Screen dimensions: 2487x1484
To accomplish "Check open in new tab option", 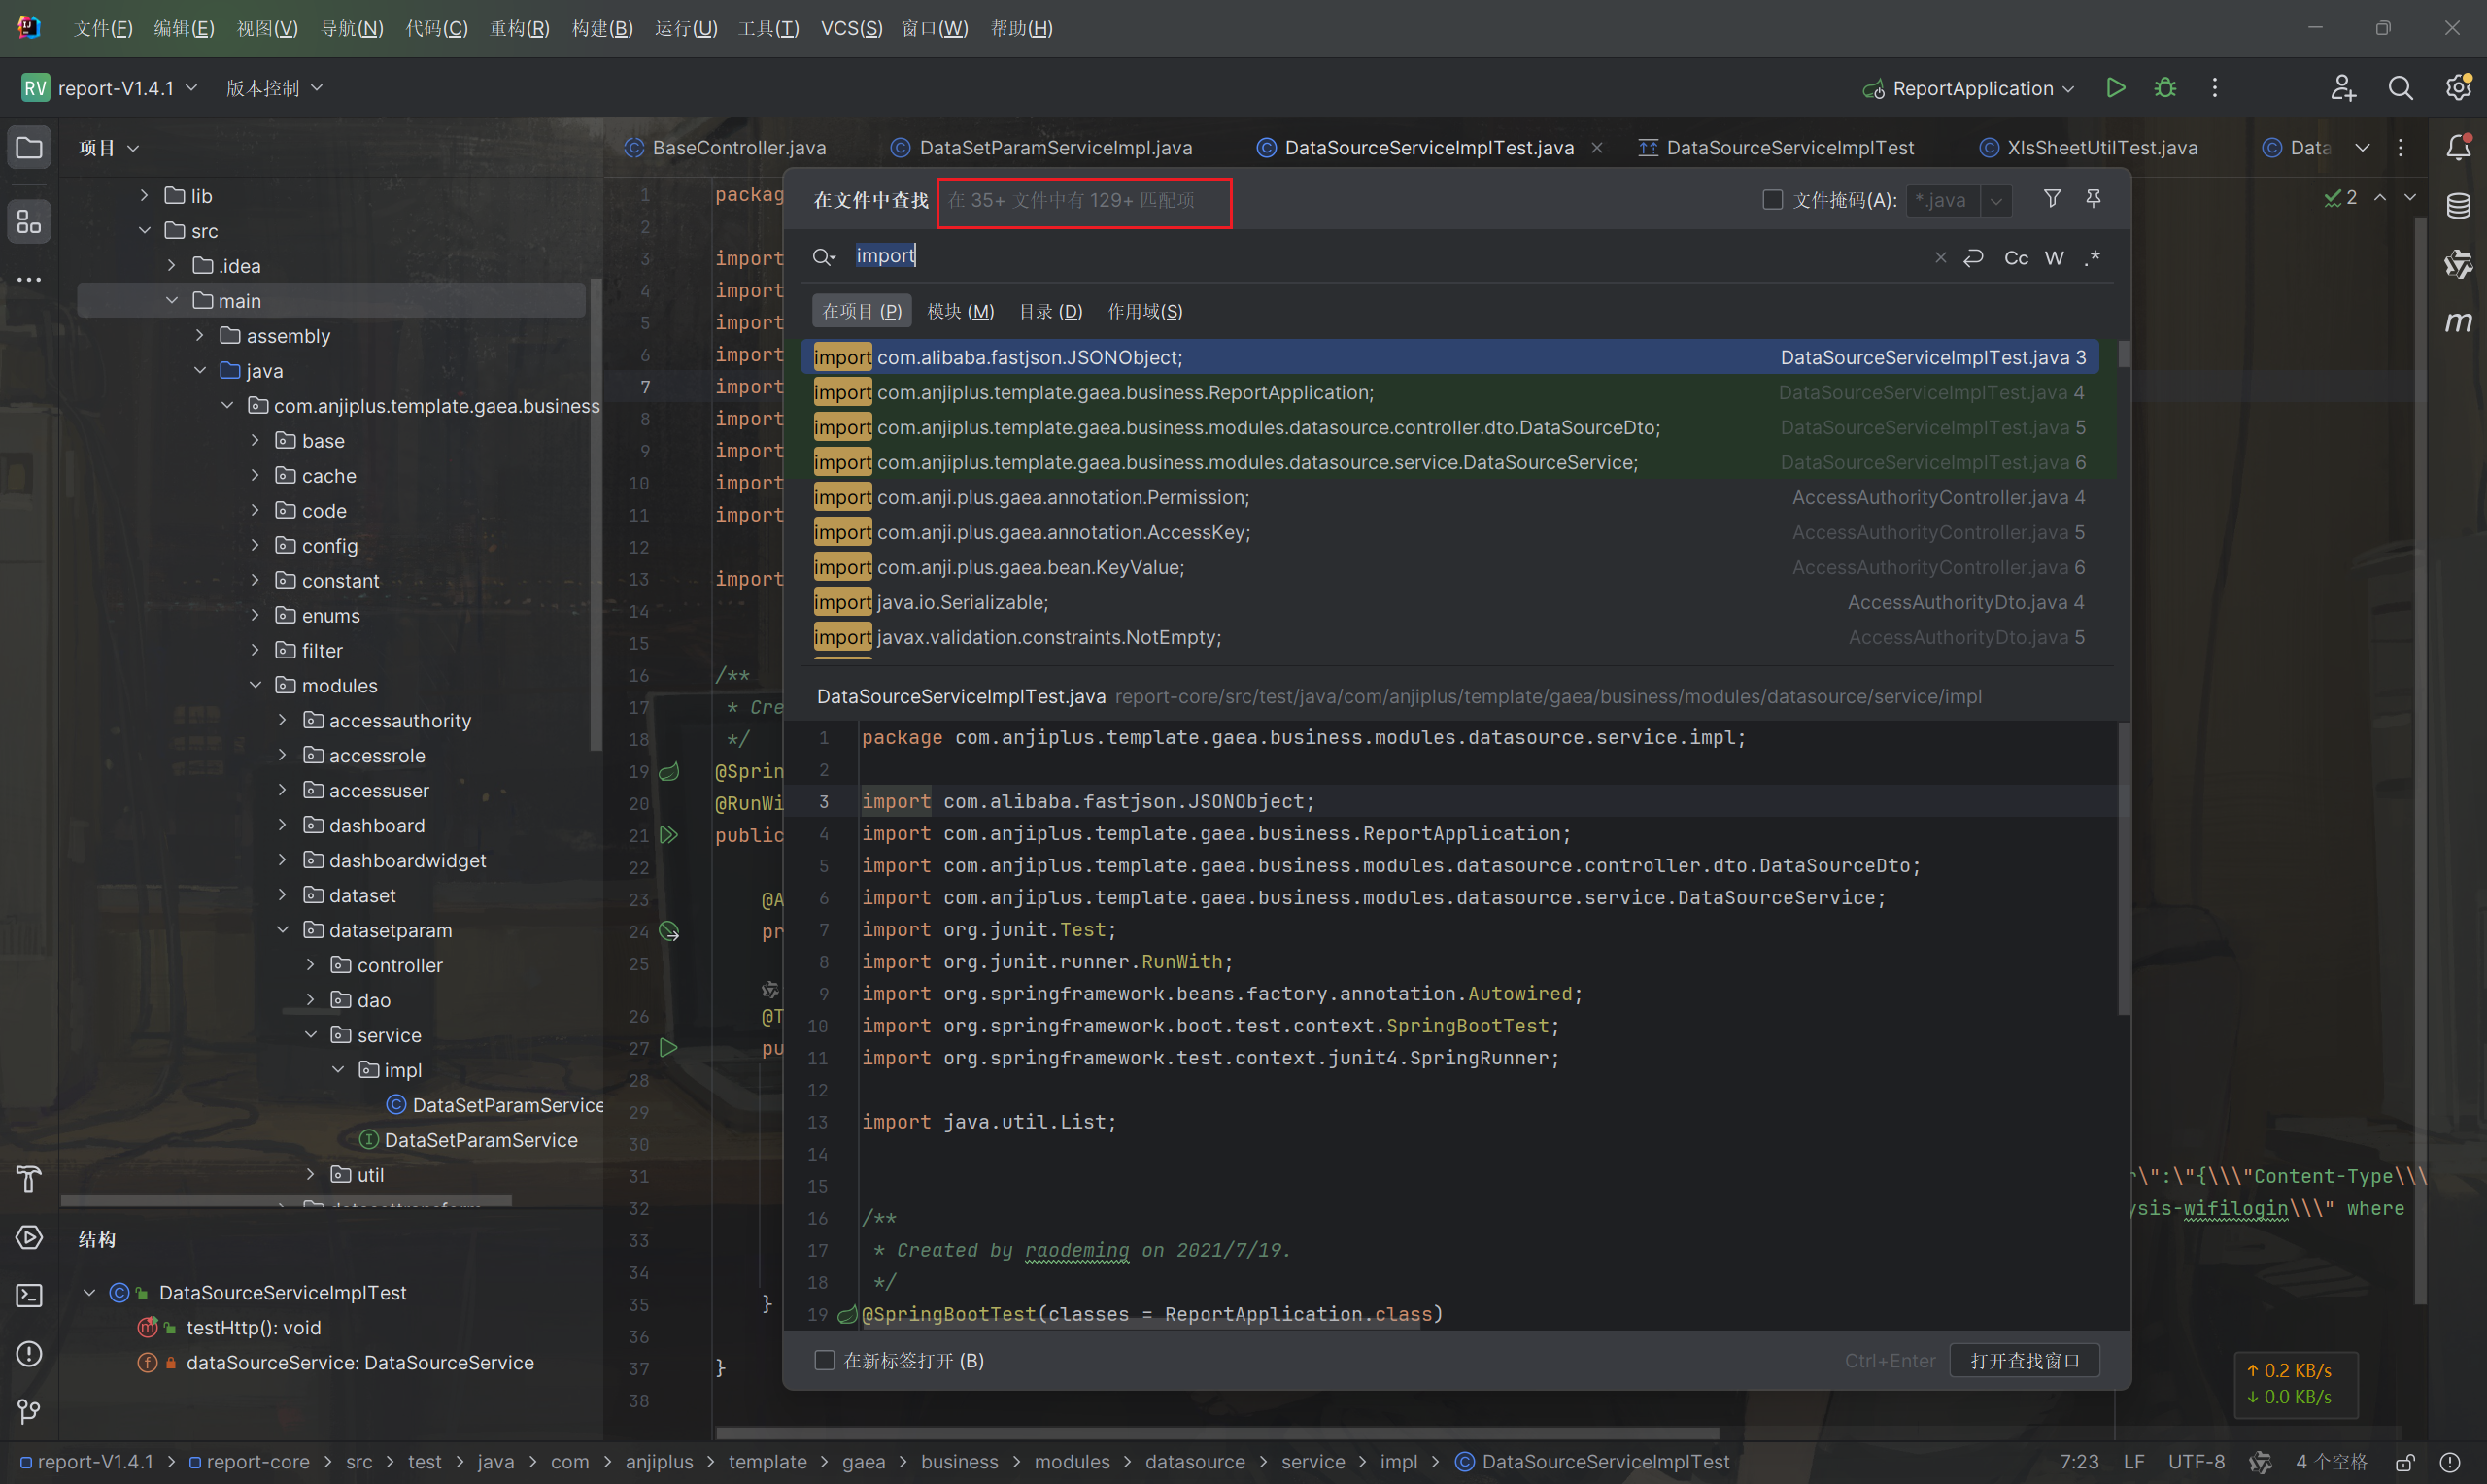I will tap(824, 1360).
